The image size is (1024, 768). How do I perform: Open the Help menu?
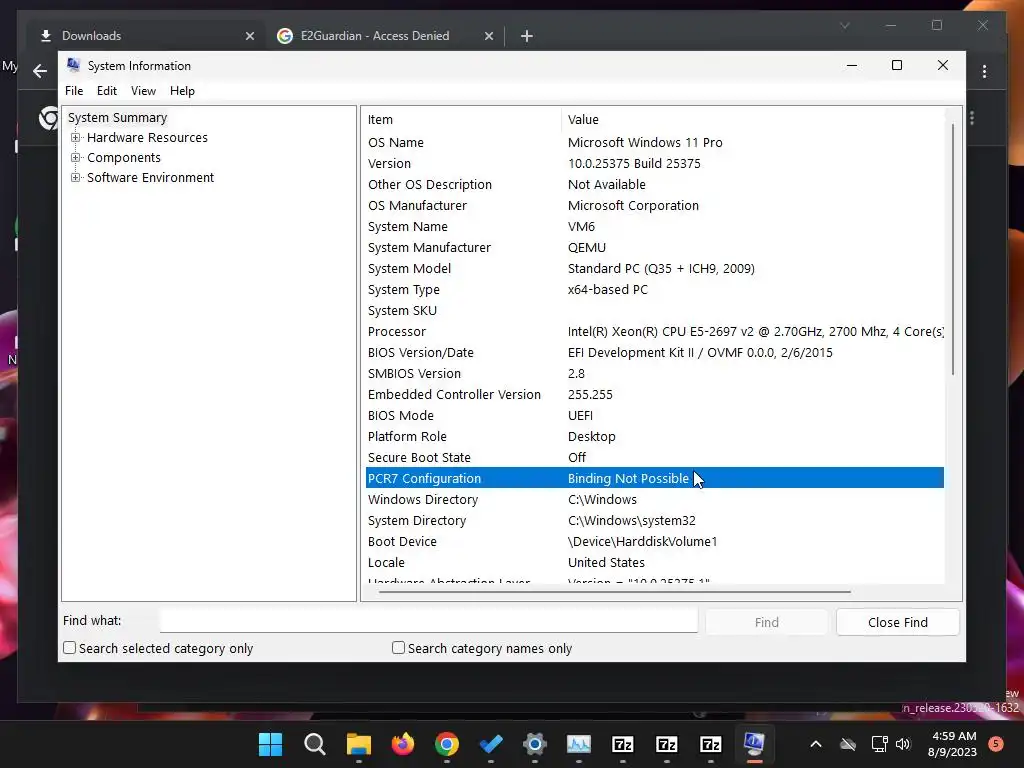pos(182,91)
